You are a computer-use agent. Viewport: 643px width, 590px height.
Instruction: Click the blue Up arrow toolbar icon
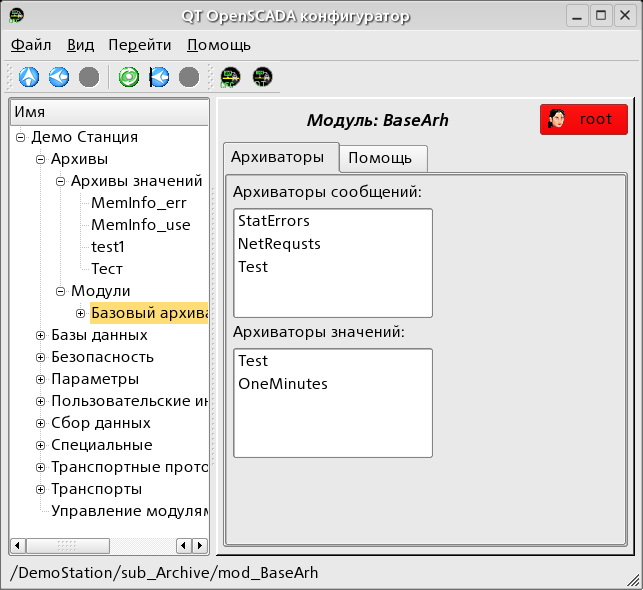pyautogui.click(x=29, y=76)
